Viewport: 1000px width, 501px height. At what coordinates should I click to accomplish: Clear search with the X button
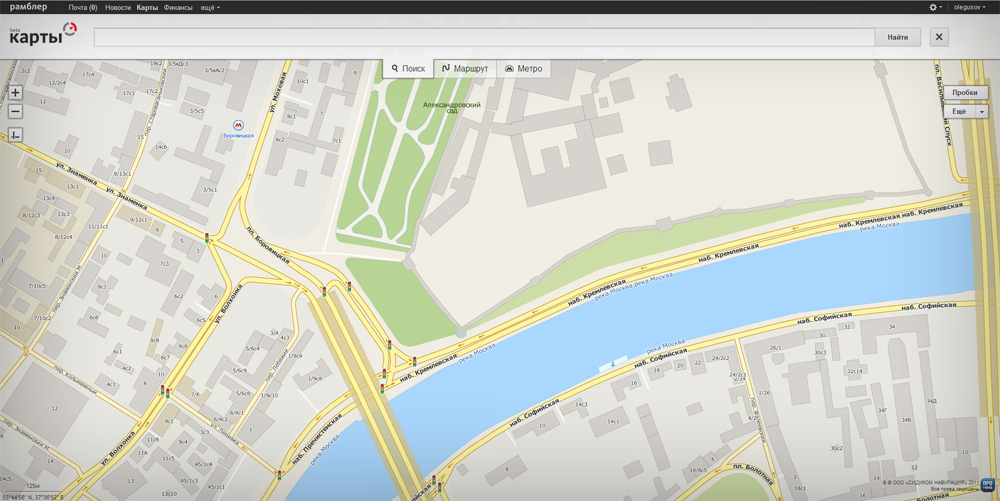point(939,37)
